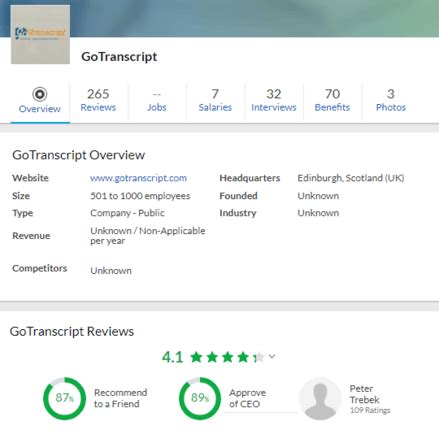This screenshot has width=439, height=430.
Task: Click the 89% Approve of CEO gauge
Action: point(200,398)
